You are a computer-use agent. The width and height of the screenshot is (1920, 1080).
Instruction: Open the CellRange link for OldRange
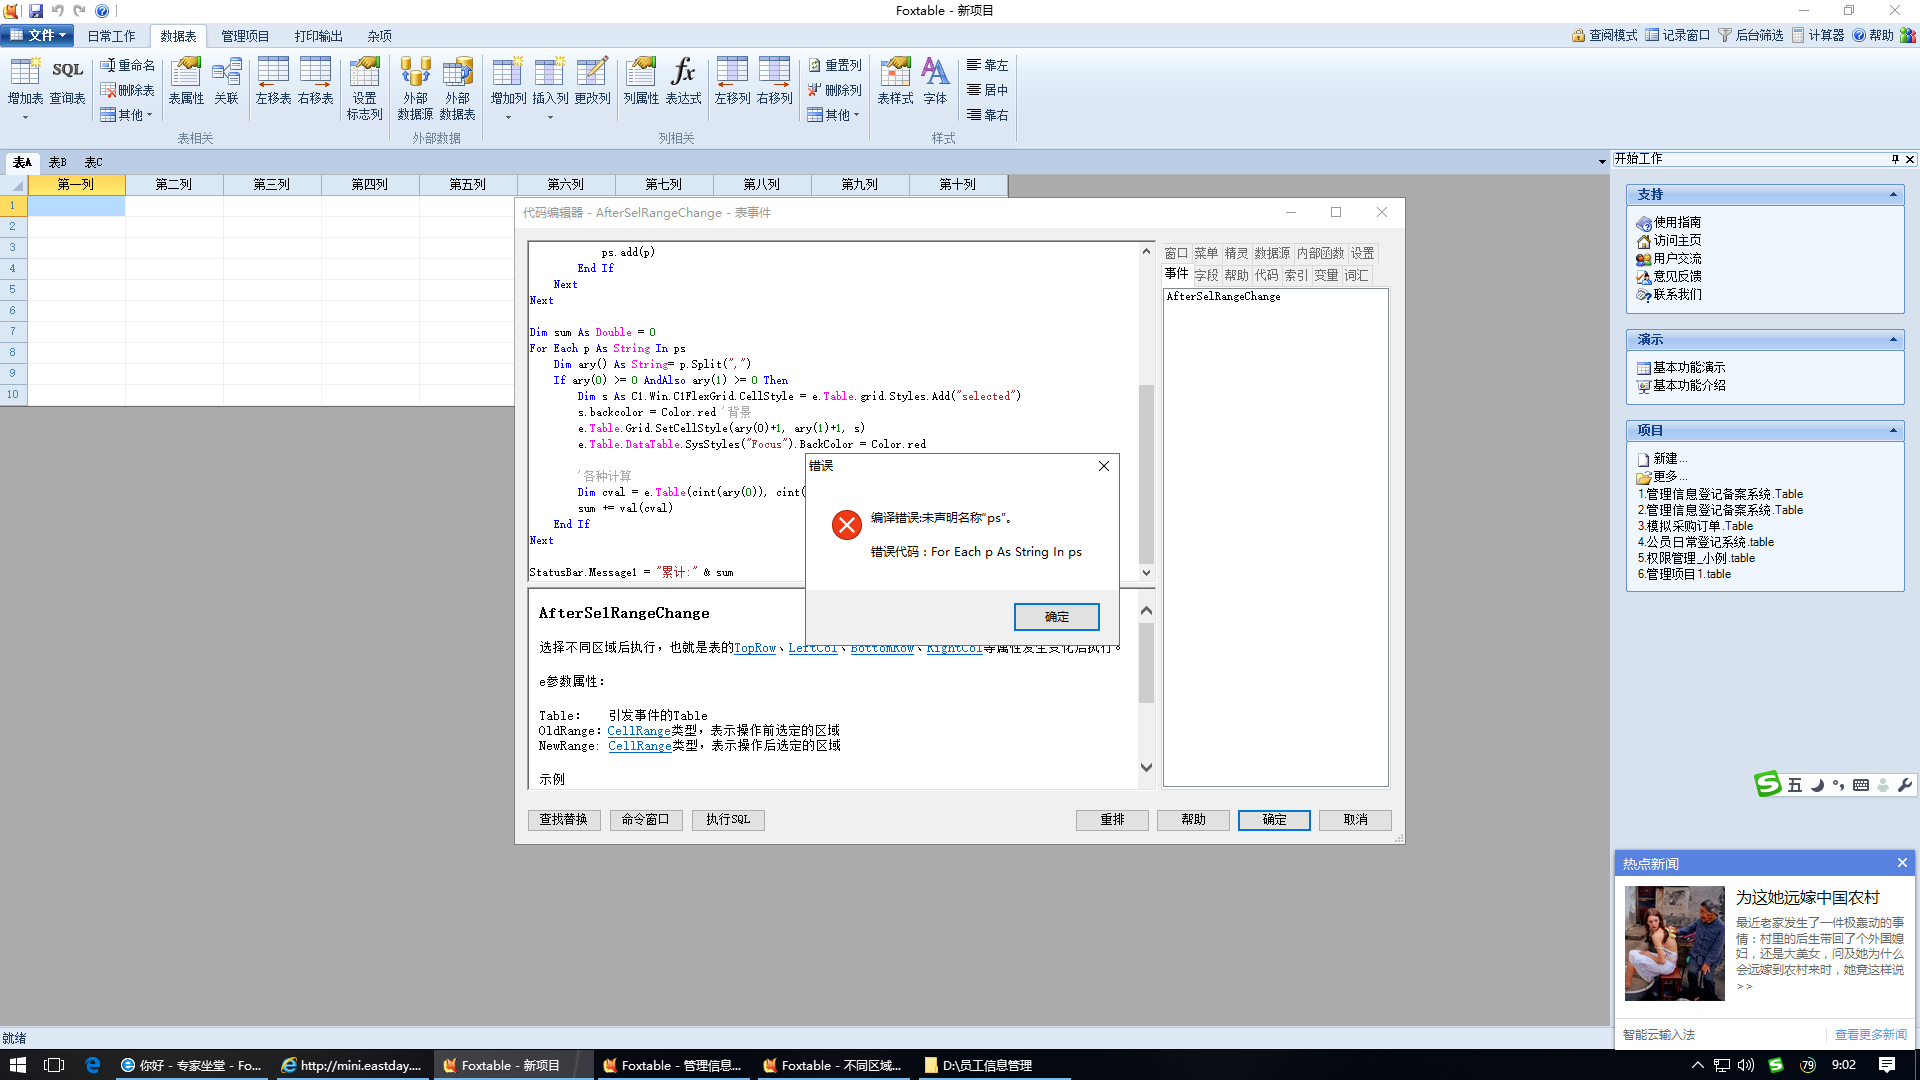coord(639,731)
